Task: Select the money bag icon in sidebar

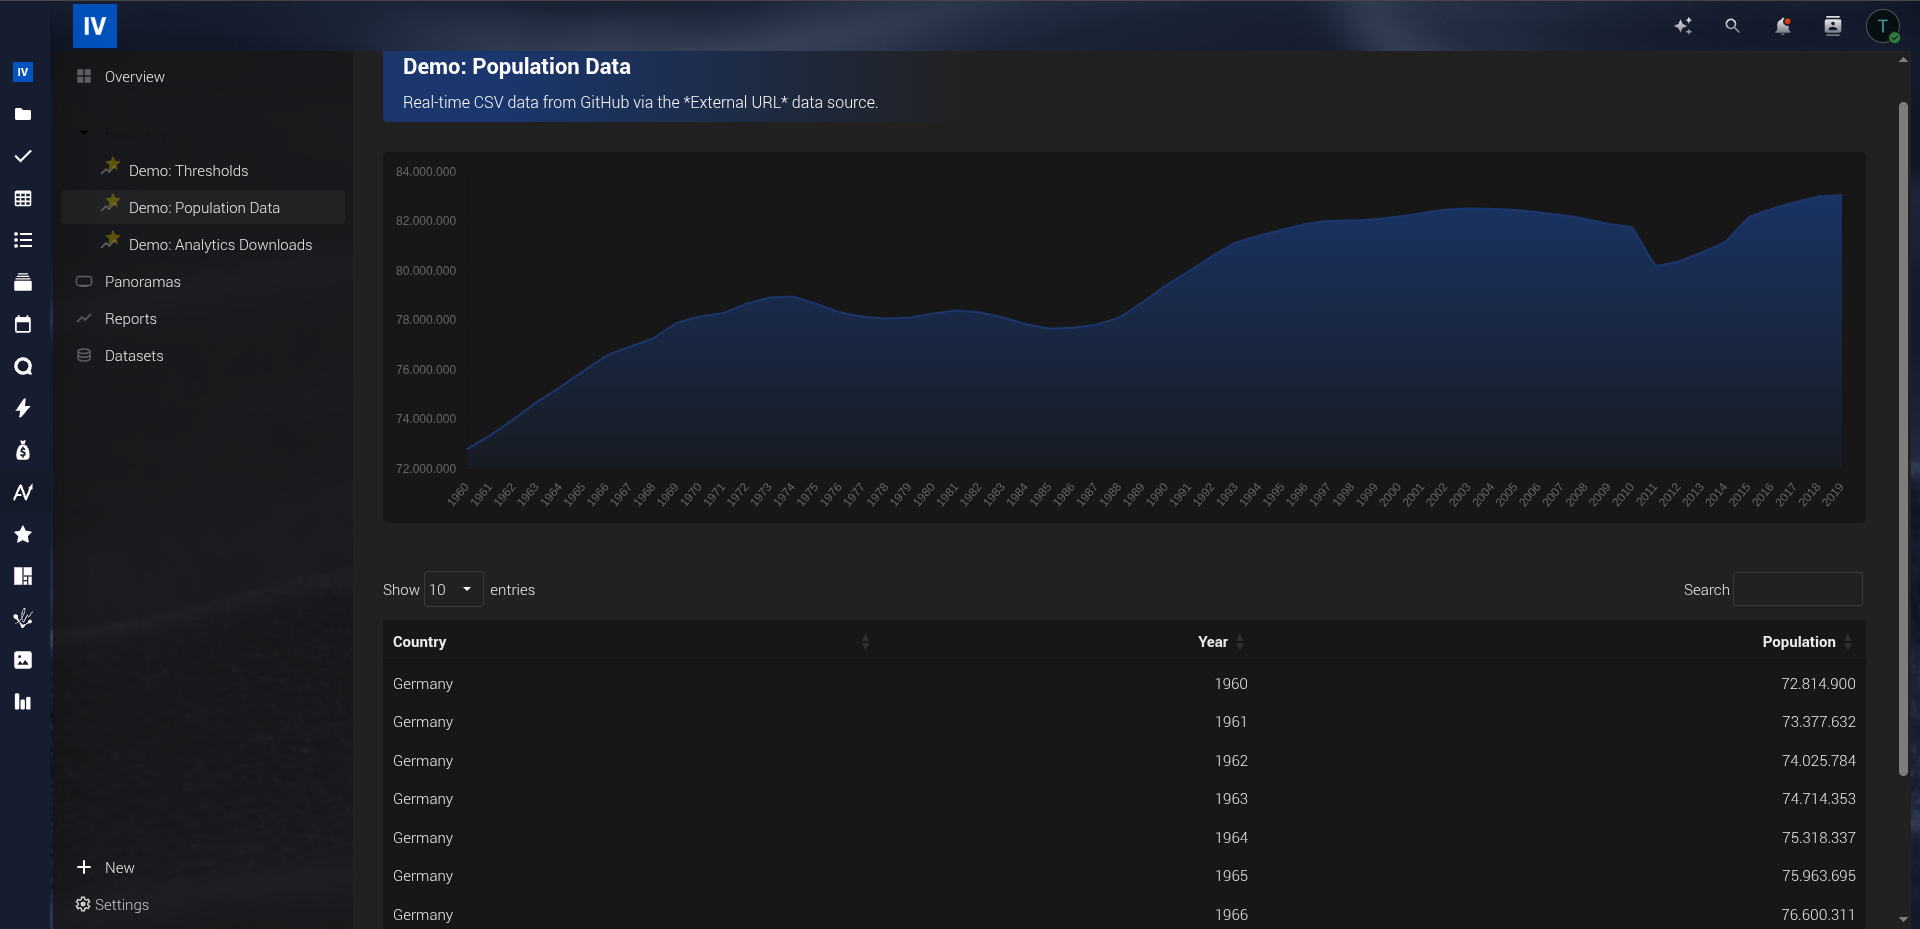Action: tap(23, 450)
